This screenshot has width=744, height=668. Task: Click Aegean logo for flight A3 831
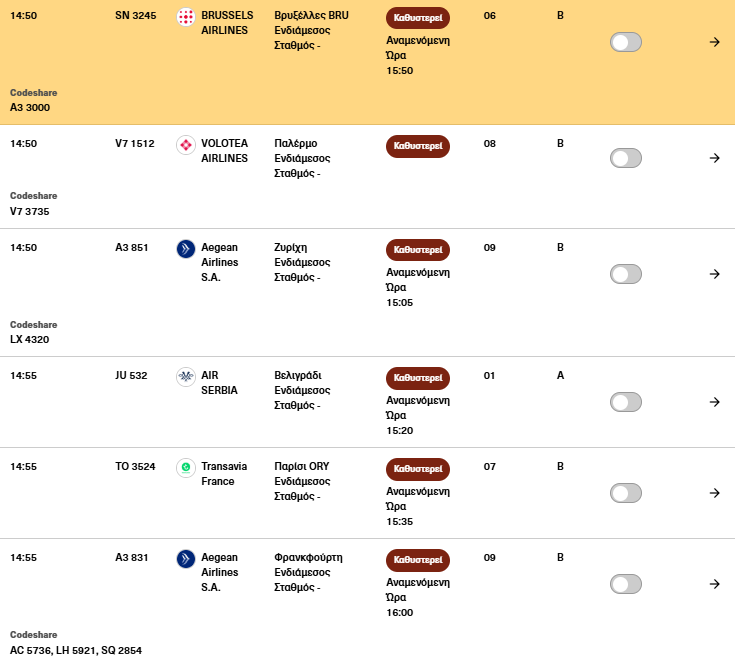pyautogui.click(x=186, y=559)
